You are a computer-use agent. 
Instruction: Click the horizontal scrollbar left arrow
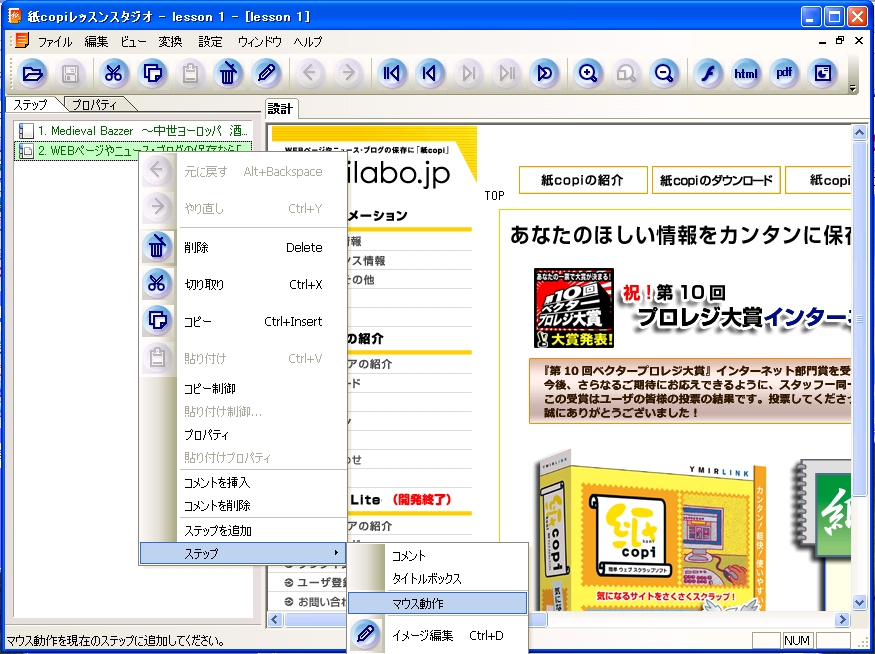(275, 619)
